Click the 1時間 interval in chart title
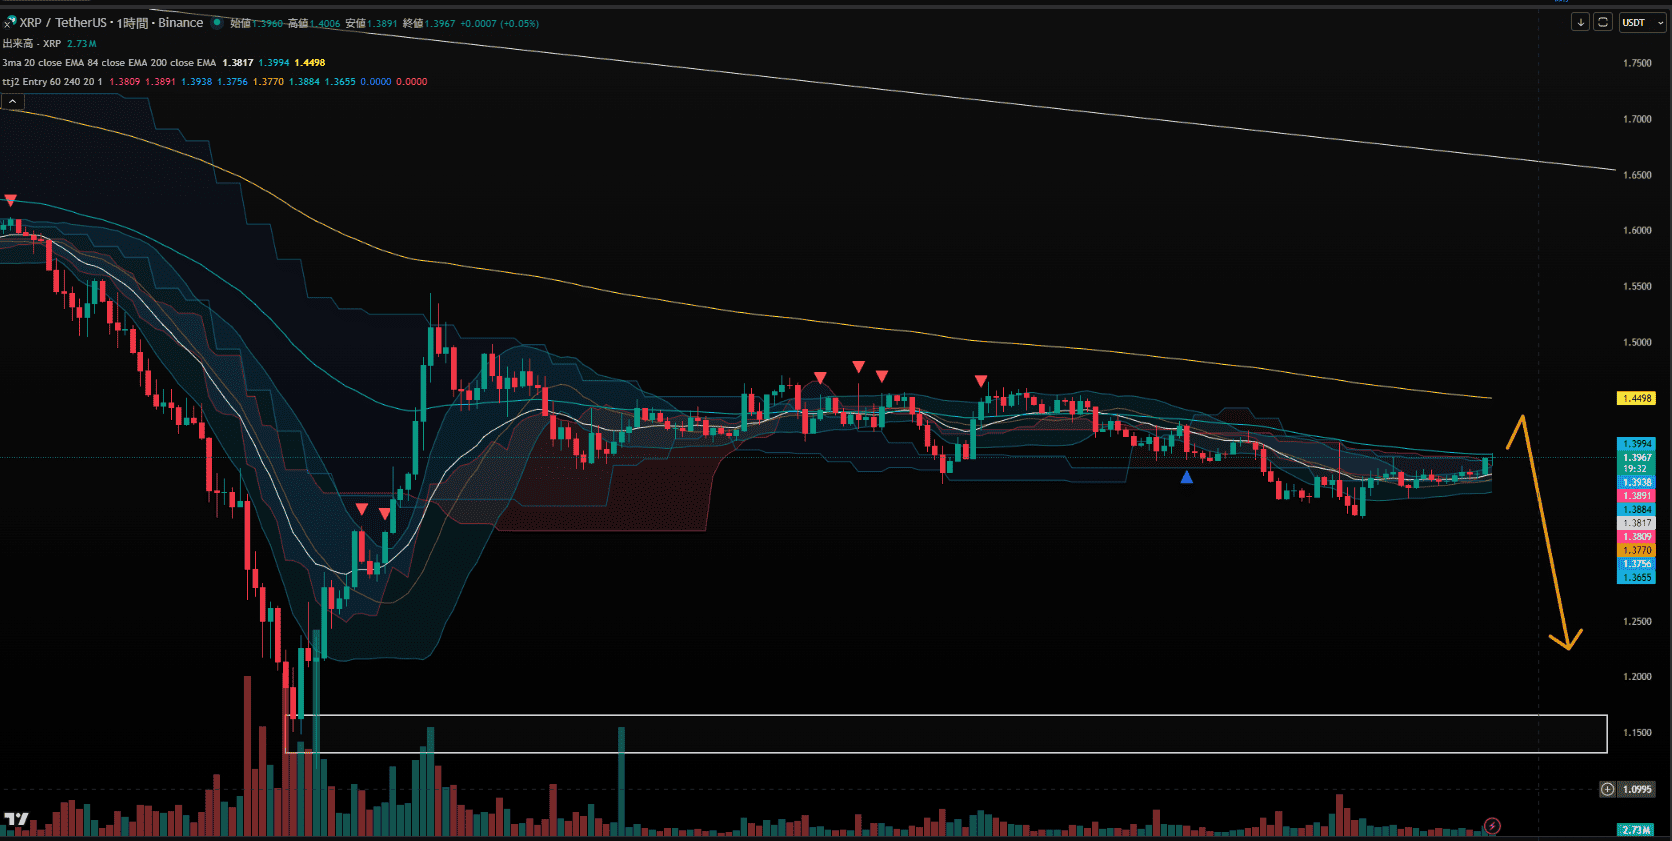1672x841 pixels. click(x=132, y=22)
